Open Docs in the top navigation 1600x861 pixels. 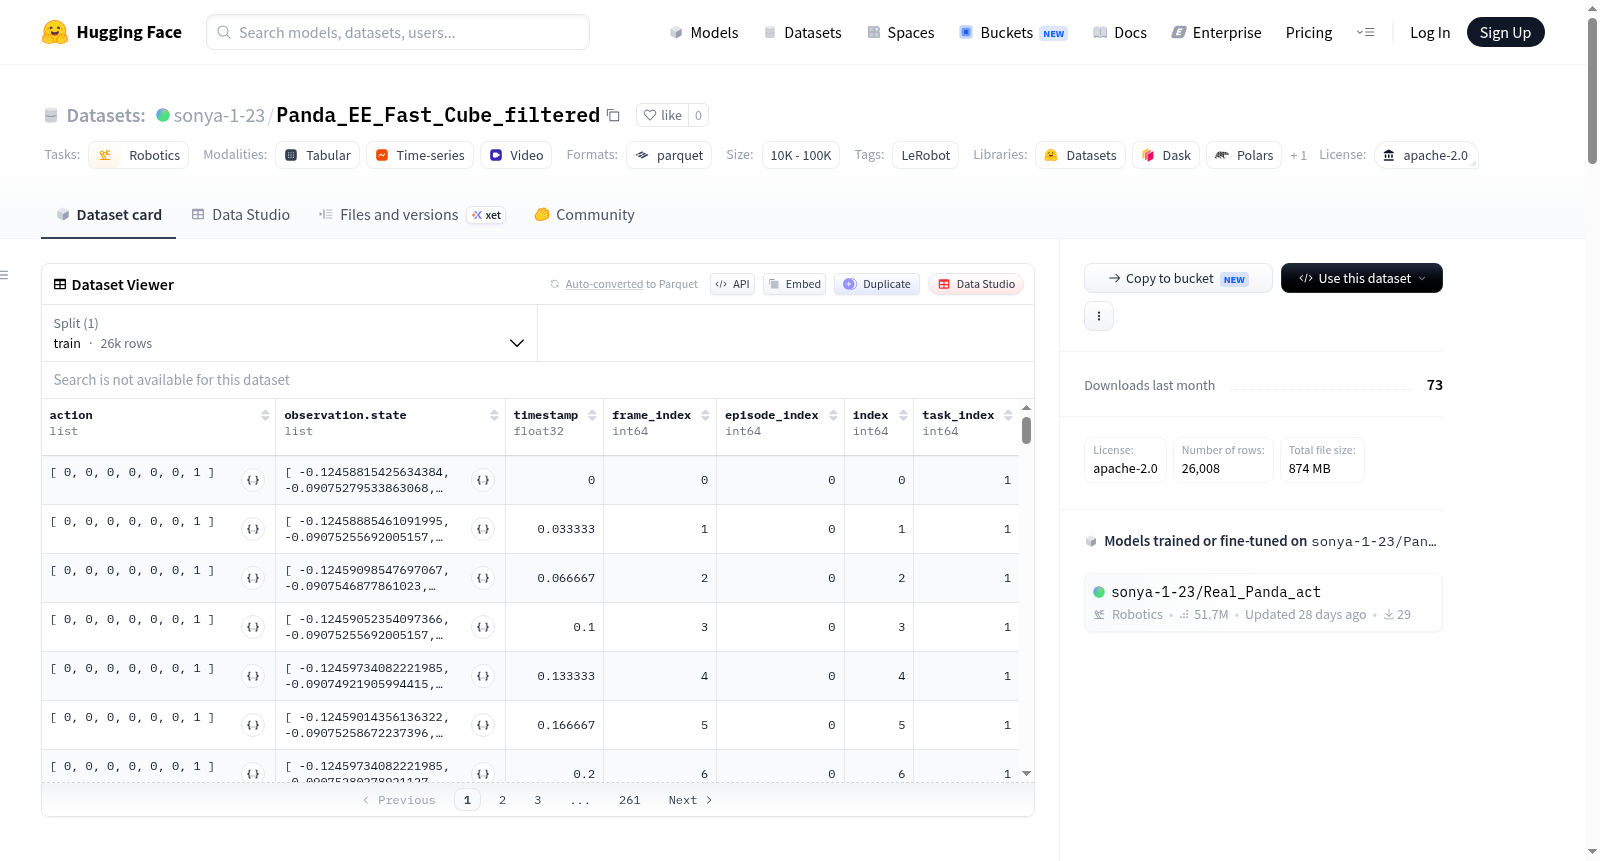coord(1119,33)
